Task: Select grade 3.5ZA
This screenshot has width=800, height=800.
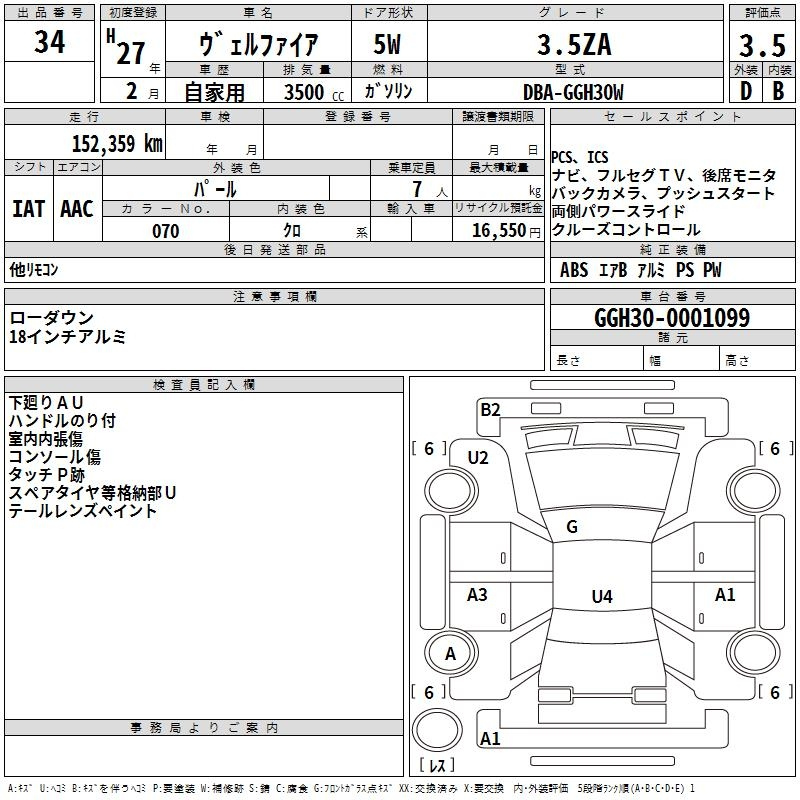Action: pos(574,44)
